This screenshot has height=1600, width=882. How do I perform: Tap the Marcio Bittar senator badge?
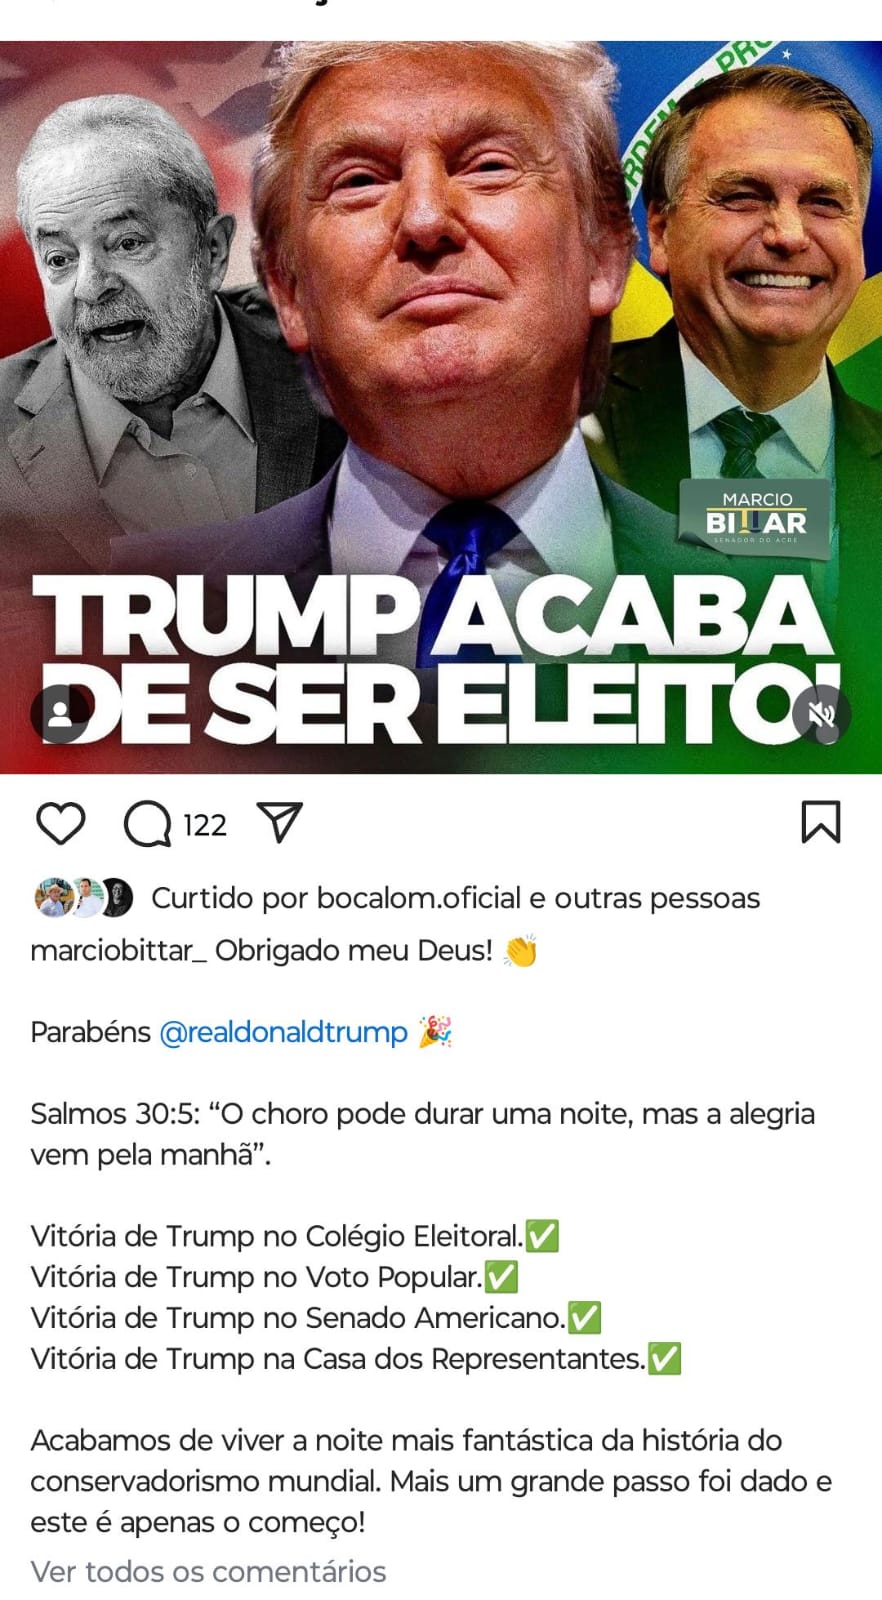755,518
